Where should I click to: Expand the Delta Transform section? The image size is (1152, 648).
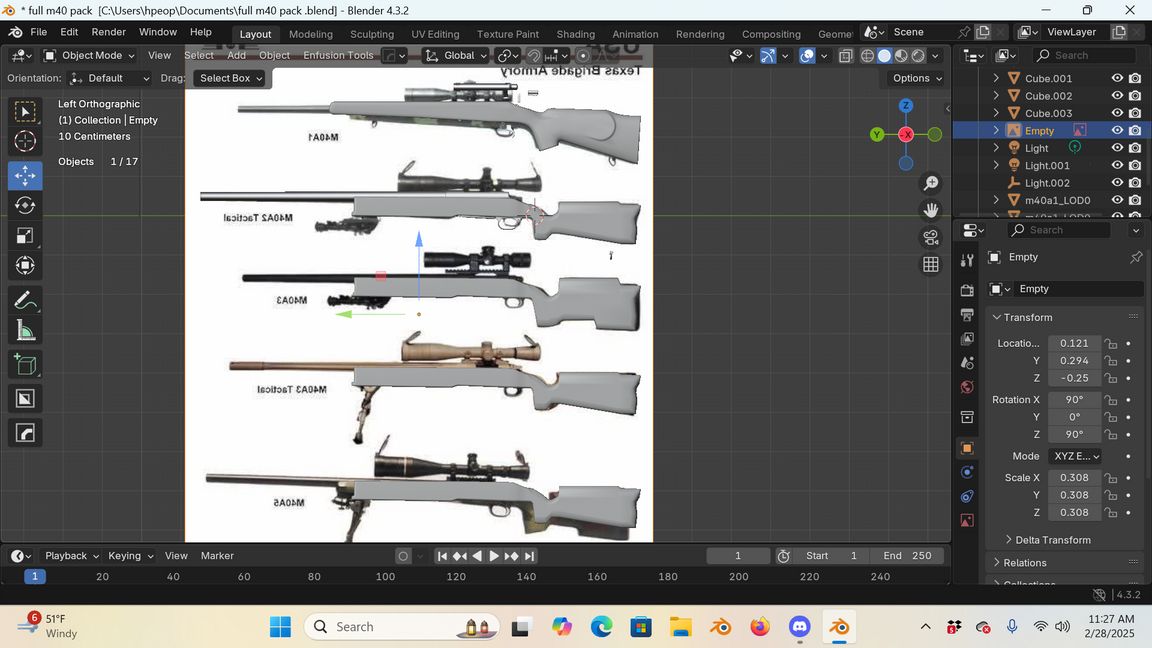click(x=1052, y=540)
